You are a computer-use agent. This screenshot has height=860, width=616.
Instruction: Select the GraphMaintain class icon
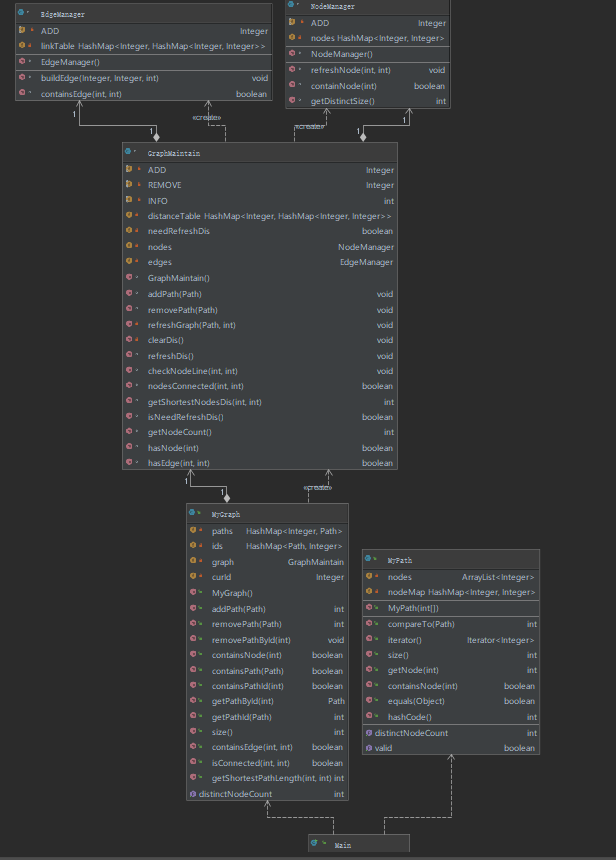point(130,154)
